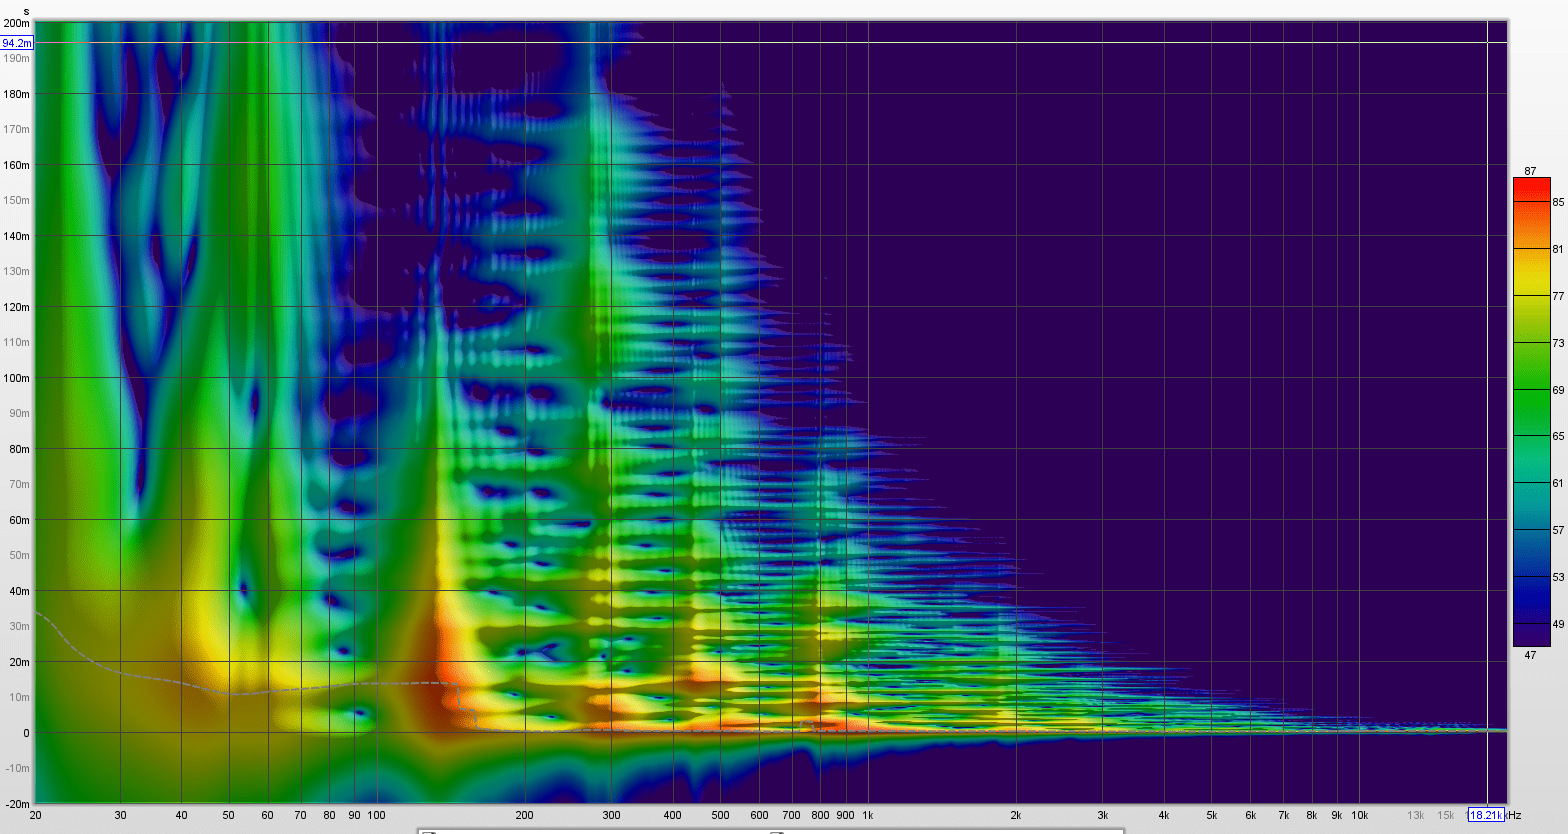Screen dimensions: 1568x834
Task: Click the 87 label on colour scale
Action: coord(1530,172)
